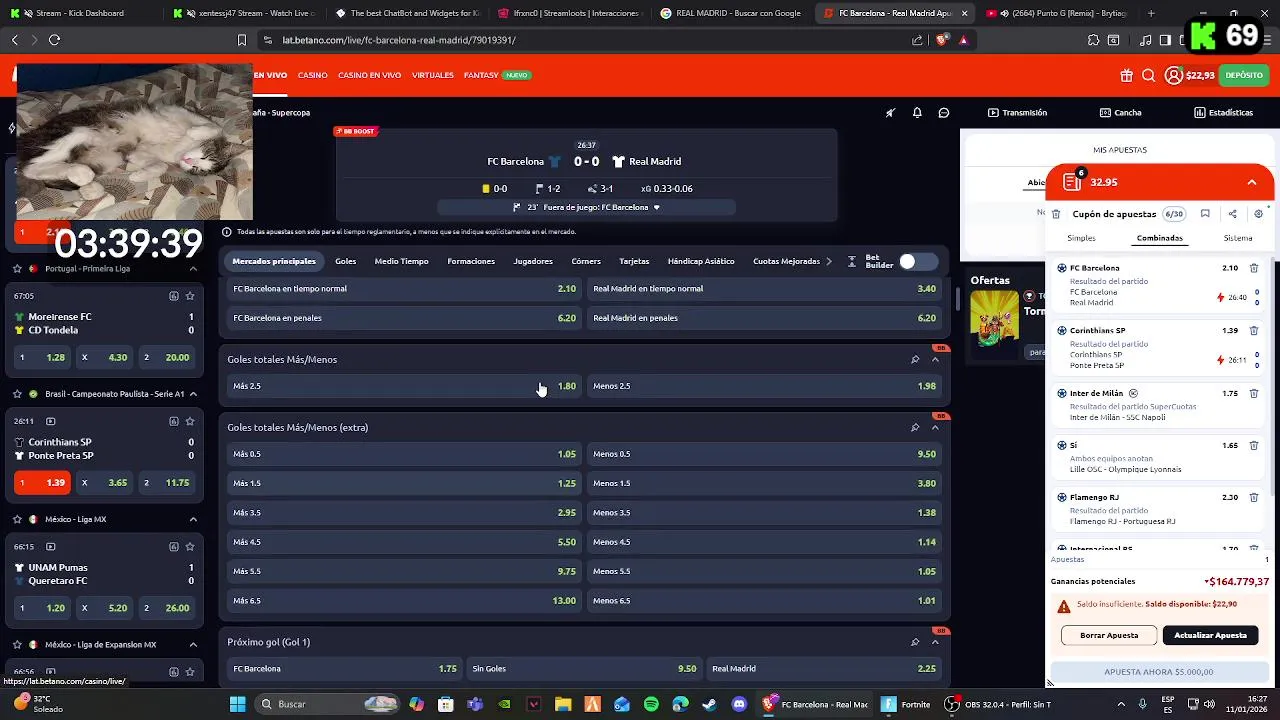
Task: Open the gift promotions icon
Action: pos(1127,75)
